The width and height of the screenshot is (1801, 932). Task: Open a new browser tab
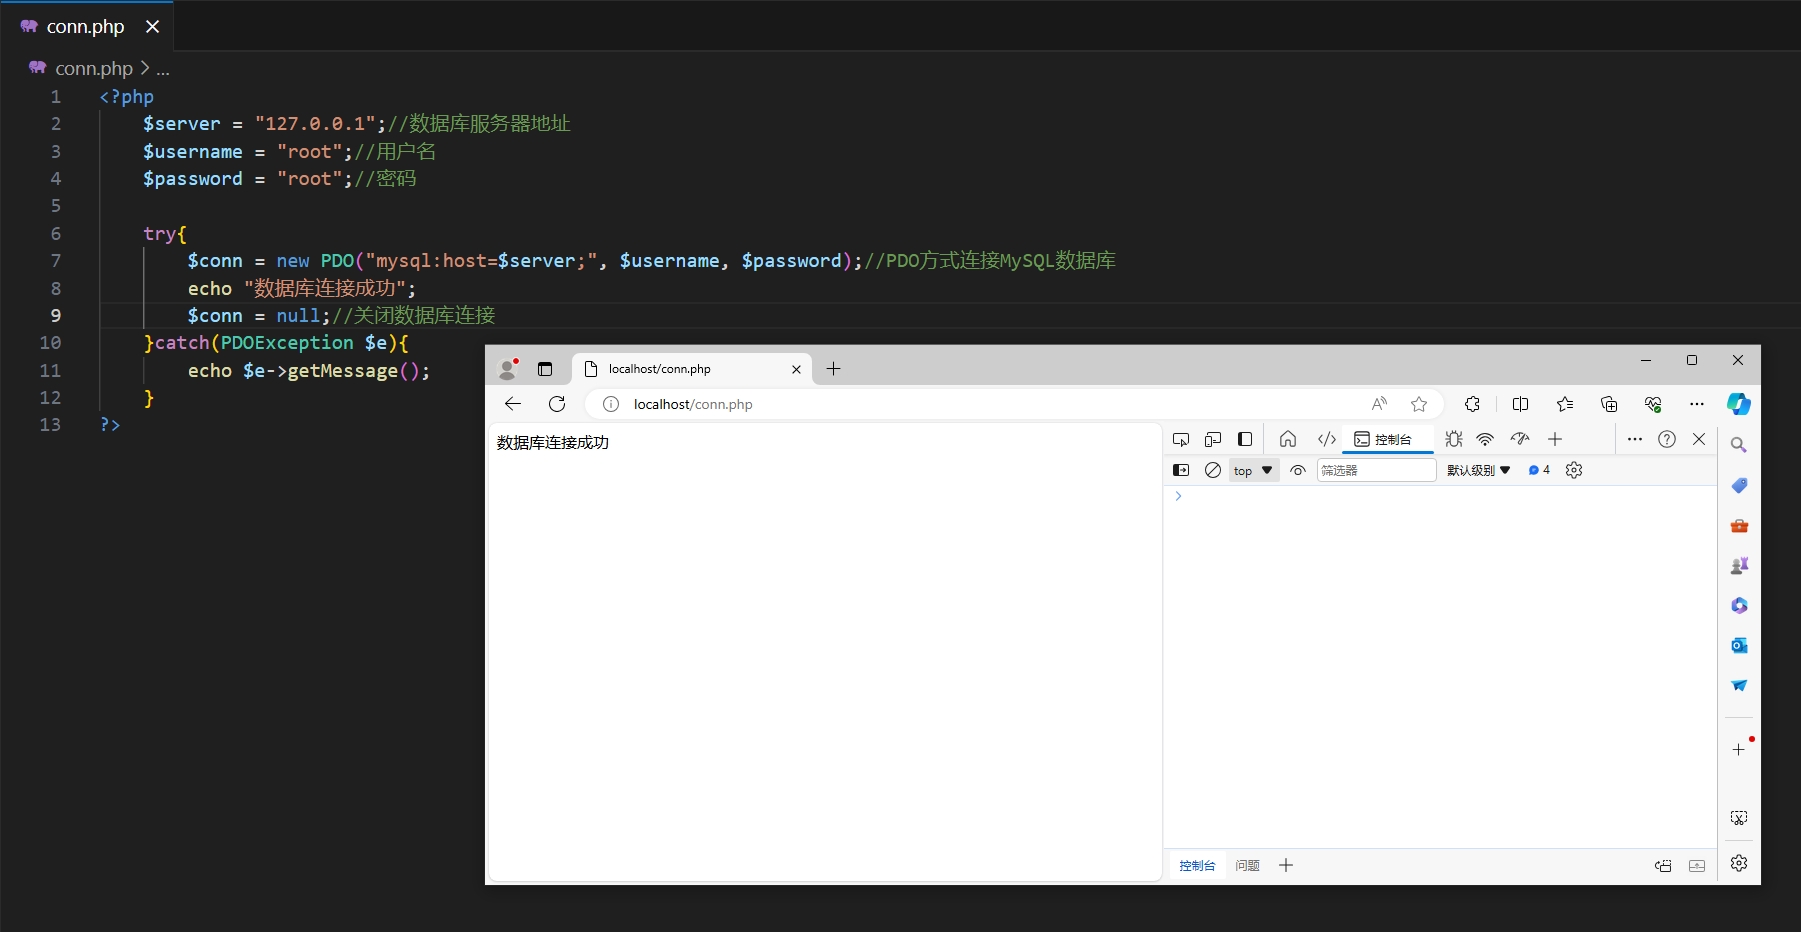[x=833, y=369]
